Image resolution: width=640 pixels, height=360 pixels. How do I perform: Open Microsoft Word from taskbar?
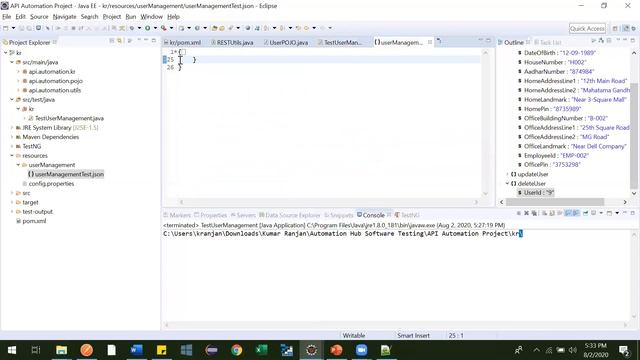point(136,350)
